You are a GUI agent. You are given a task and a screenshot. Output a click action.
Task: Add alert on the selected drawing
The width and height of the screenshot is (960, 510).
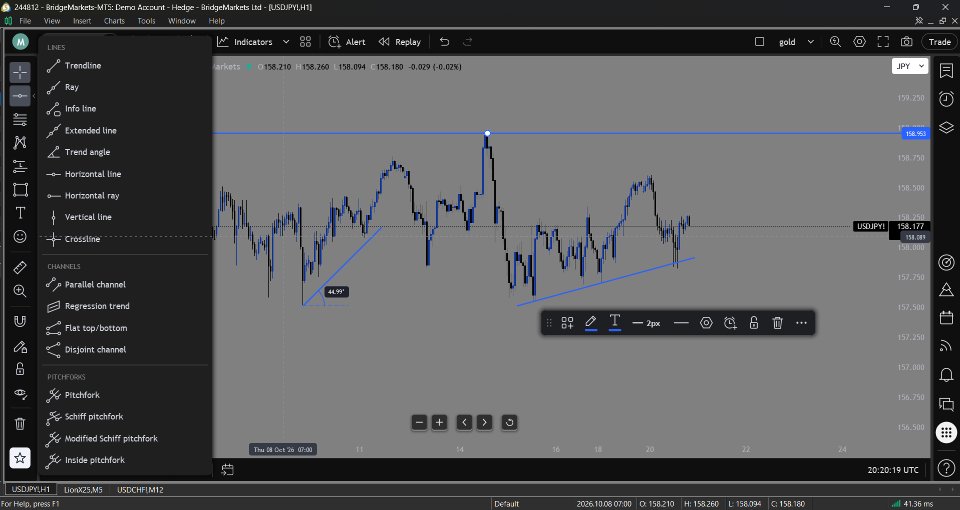[x=730, y=323]
